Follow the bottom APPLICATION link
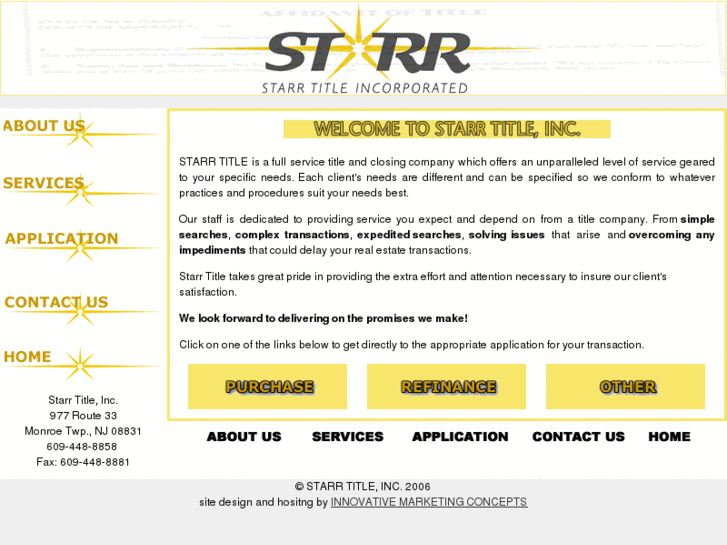This screenshot has height=545, width=727. coord(460,436)
